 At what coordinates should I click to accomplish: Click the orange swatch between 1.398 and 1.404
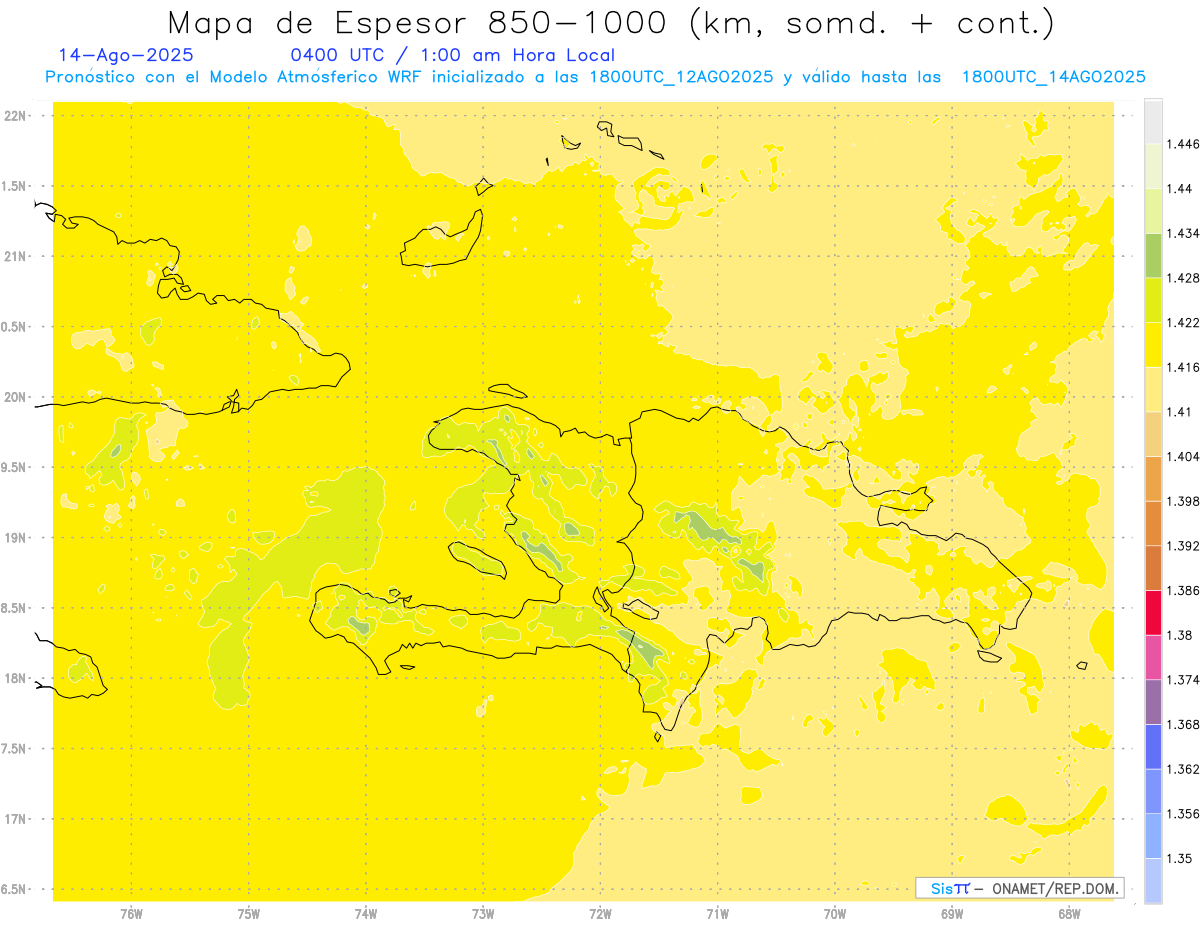click(1153, 478)
